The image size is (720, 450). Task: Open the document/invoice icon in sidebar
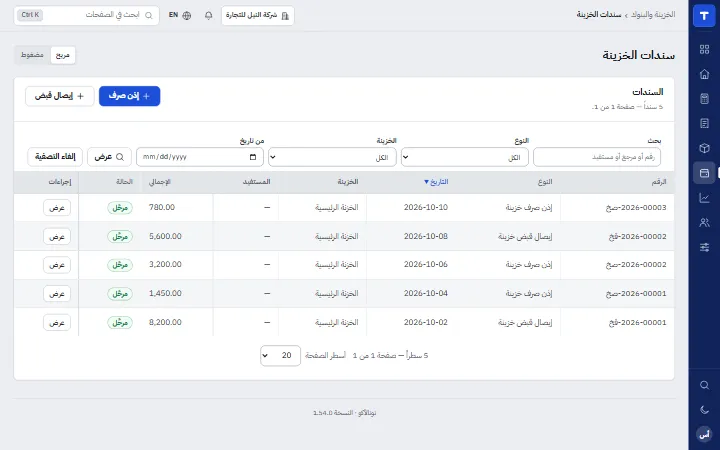click(704, 124)
